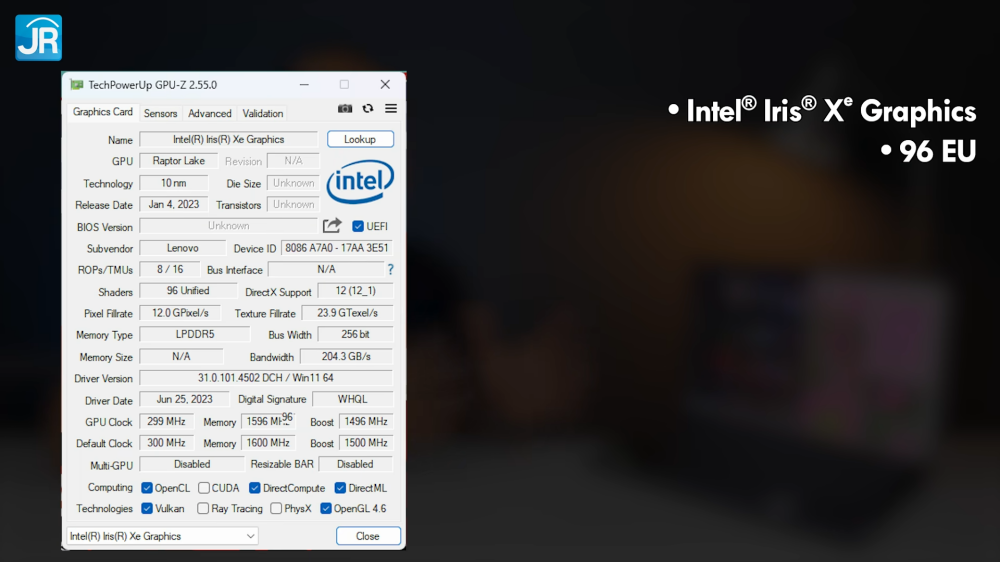Click the Pixel Fillrate value 12.0 GPixel/s
1000x562 pixels.
click(x=180, y=313)
